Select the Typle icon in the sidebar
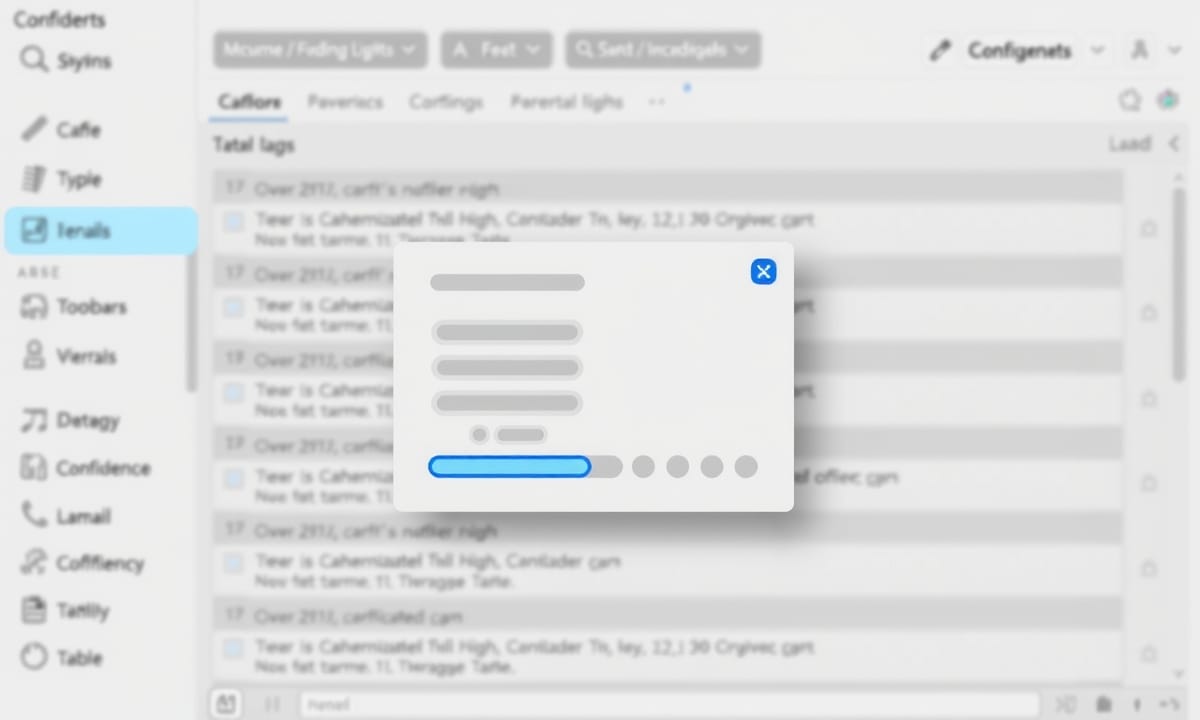Screen dimensions: 1200x720 (x=34, y=179)
